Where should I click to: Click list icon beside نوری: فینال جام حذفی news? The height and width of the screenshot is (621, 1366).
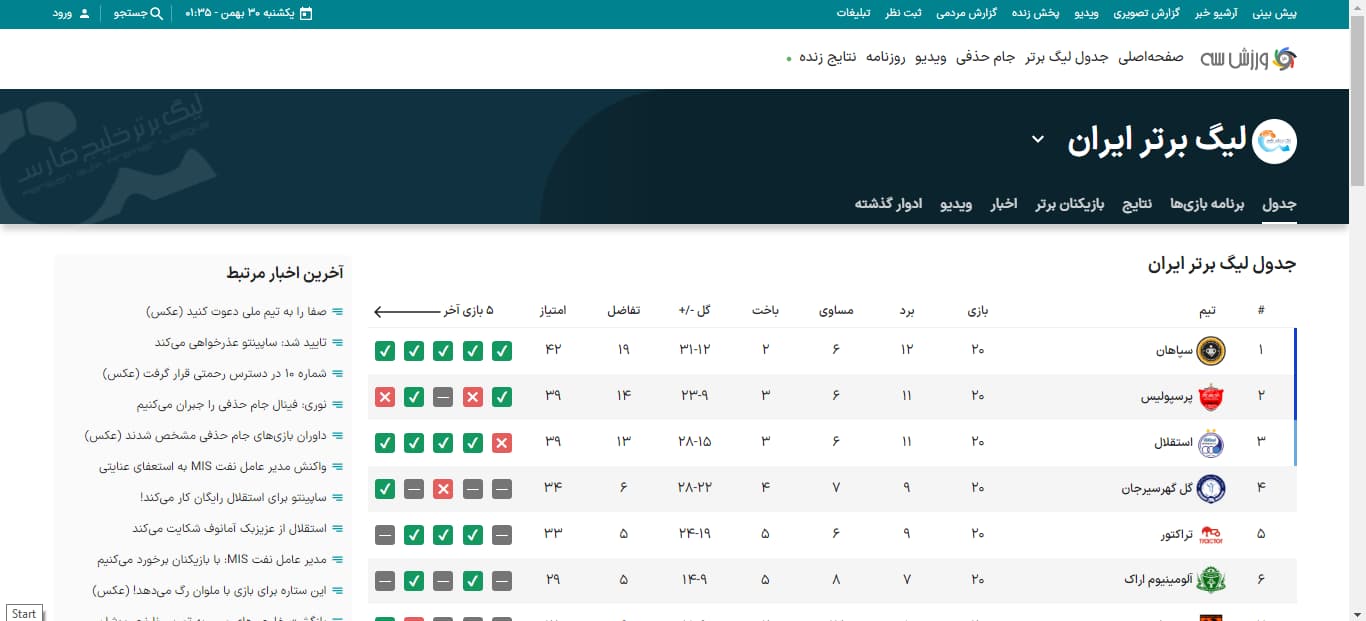(337, 405)
